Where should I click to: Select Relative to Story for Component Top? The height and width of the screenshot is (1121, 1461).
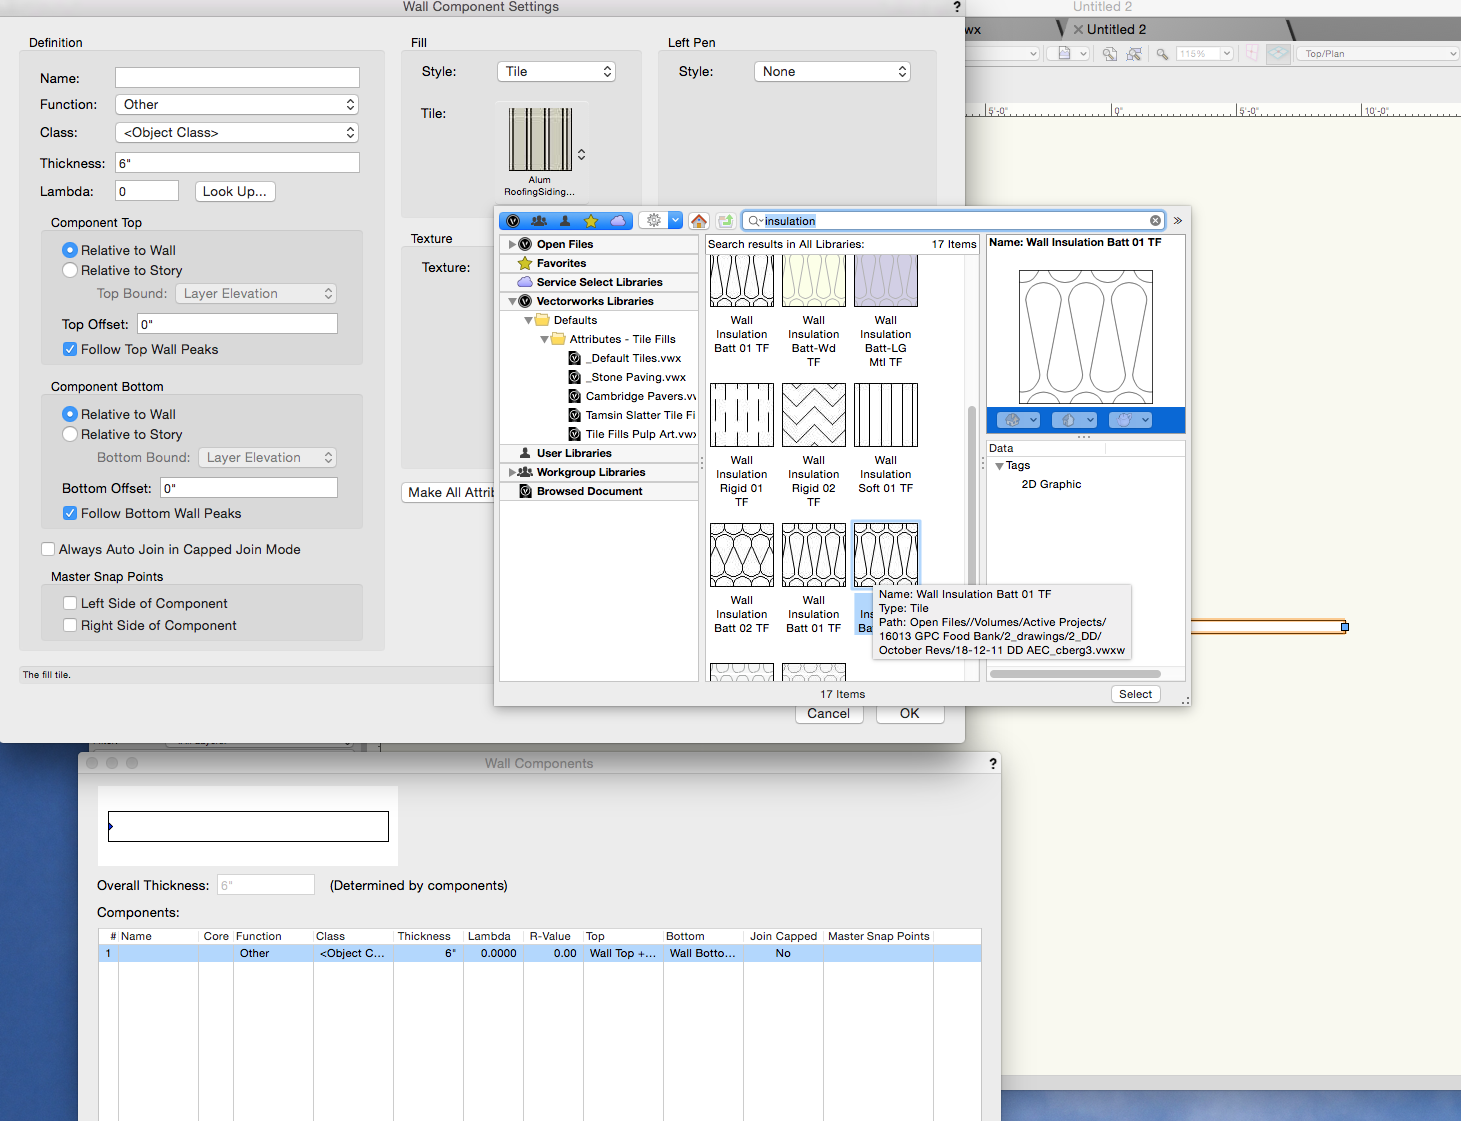(x=70, y=270)
